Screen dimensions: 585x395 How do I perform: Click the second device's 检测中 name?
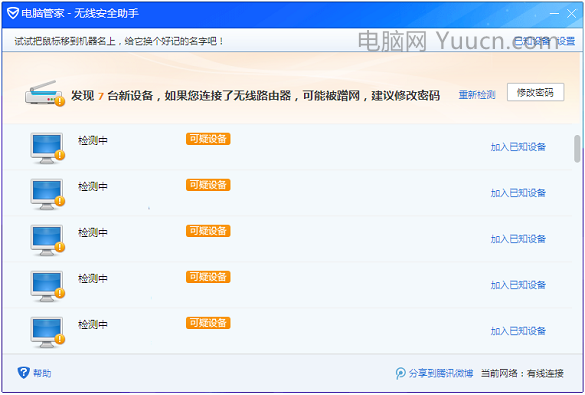click(93, 186)
